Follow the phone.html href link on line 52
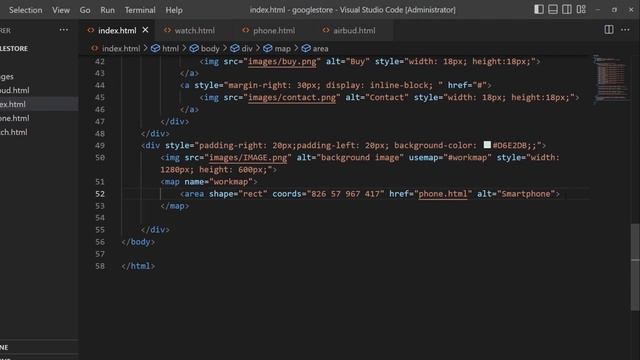Screen dimensions: 640x360 (x=443, y=194)
